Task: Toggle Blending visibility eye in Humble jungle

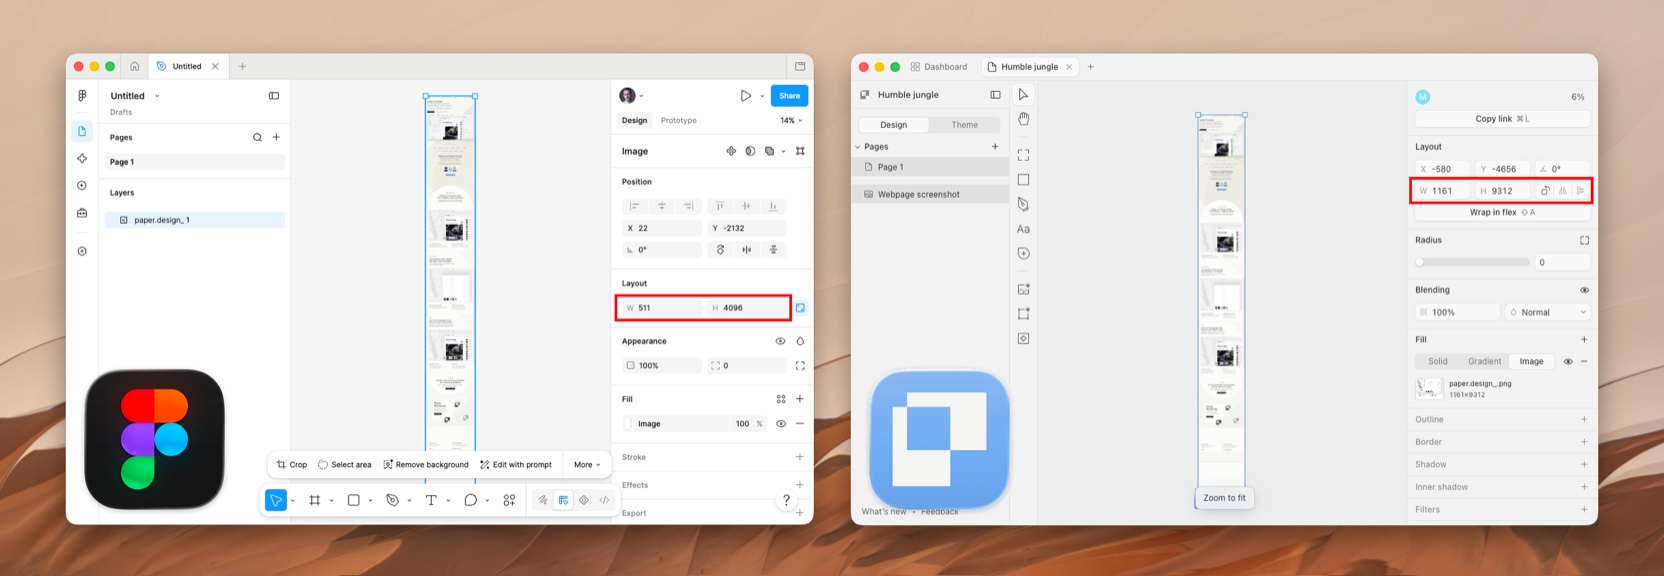Action: (1584, 290)
